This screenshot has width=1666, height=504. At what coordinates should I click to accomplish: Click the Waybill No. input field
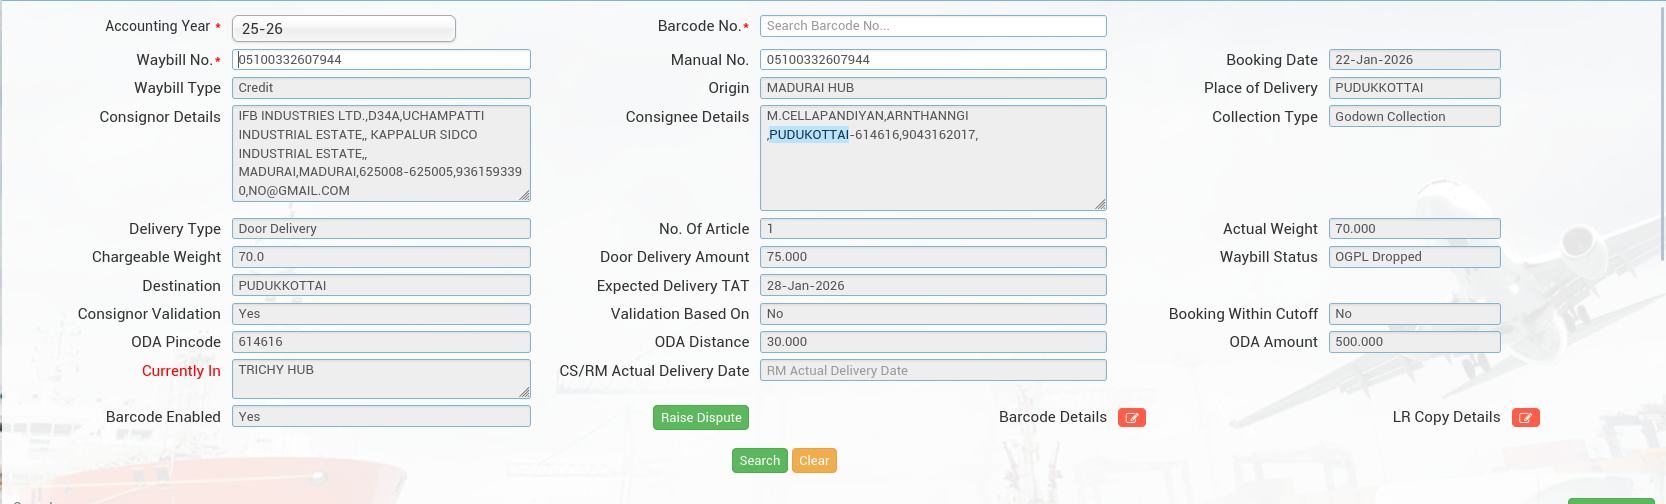click(x=381, y=60)
